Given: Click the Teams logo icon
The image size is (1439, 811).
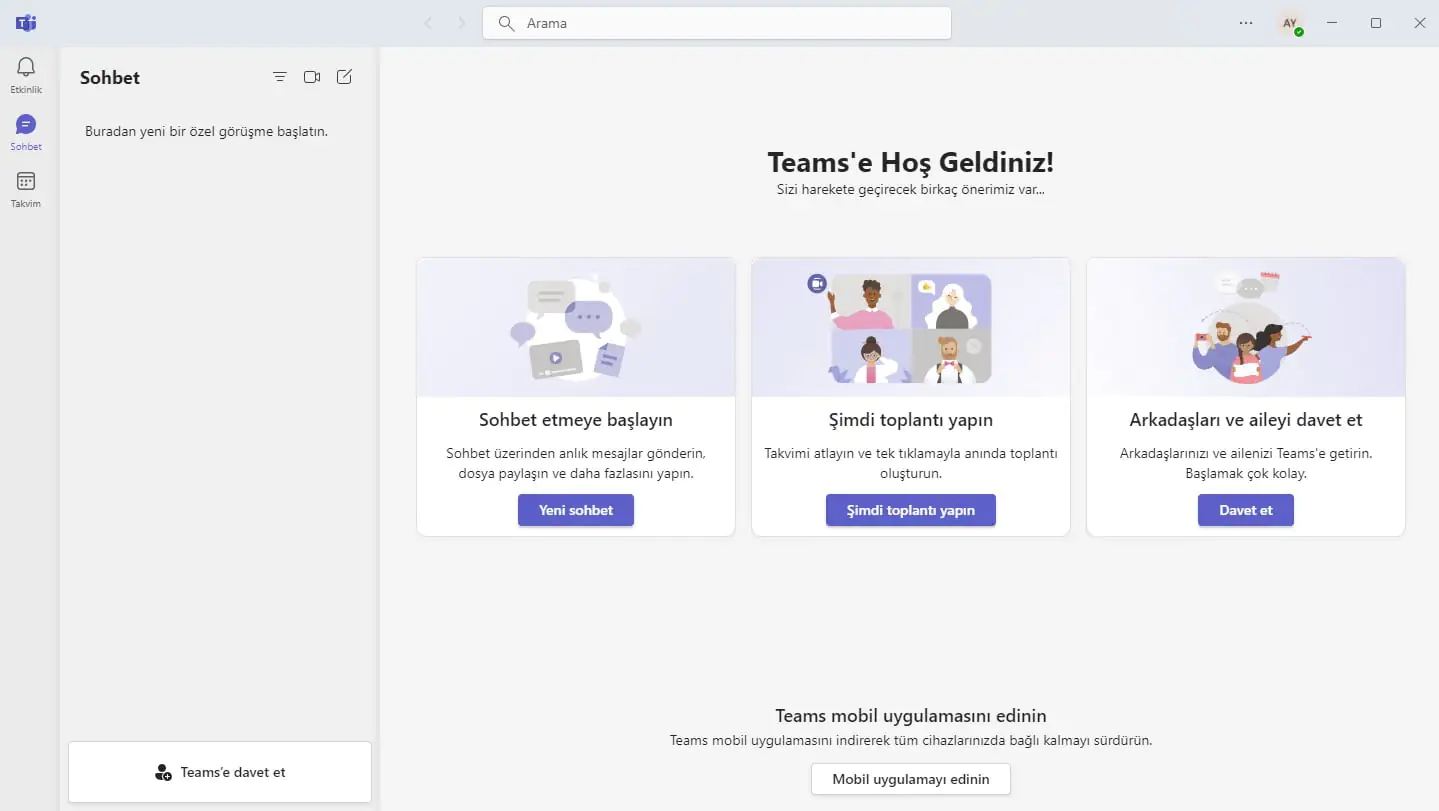Looking at the screenshot, I should click(x=26, y=23).
